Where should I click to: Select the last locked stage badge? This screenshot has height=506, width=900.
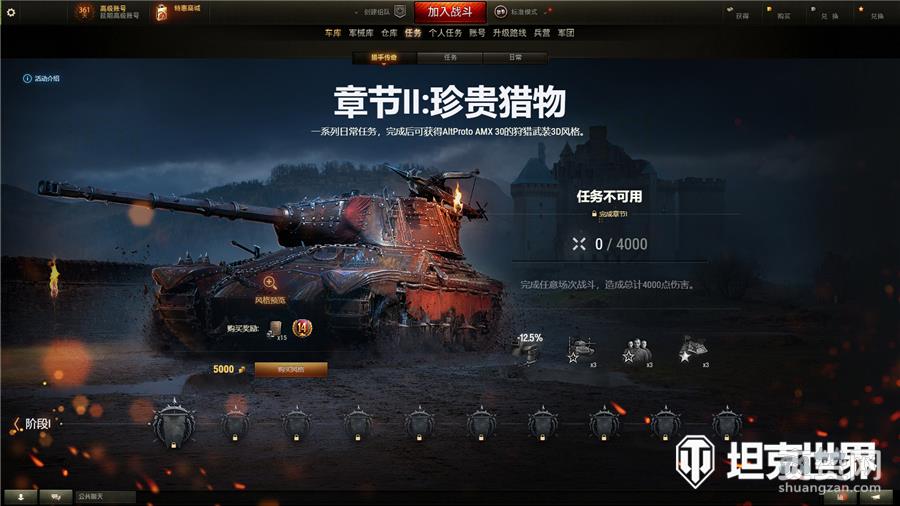(x=727, y=425)
